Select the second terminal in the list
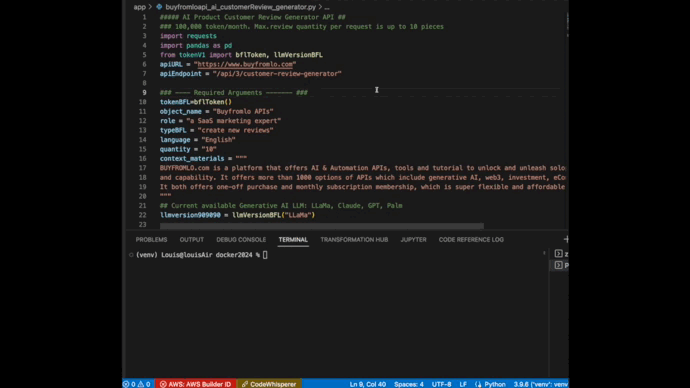This screenshot has width=690, height=388. 561,265
